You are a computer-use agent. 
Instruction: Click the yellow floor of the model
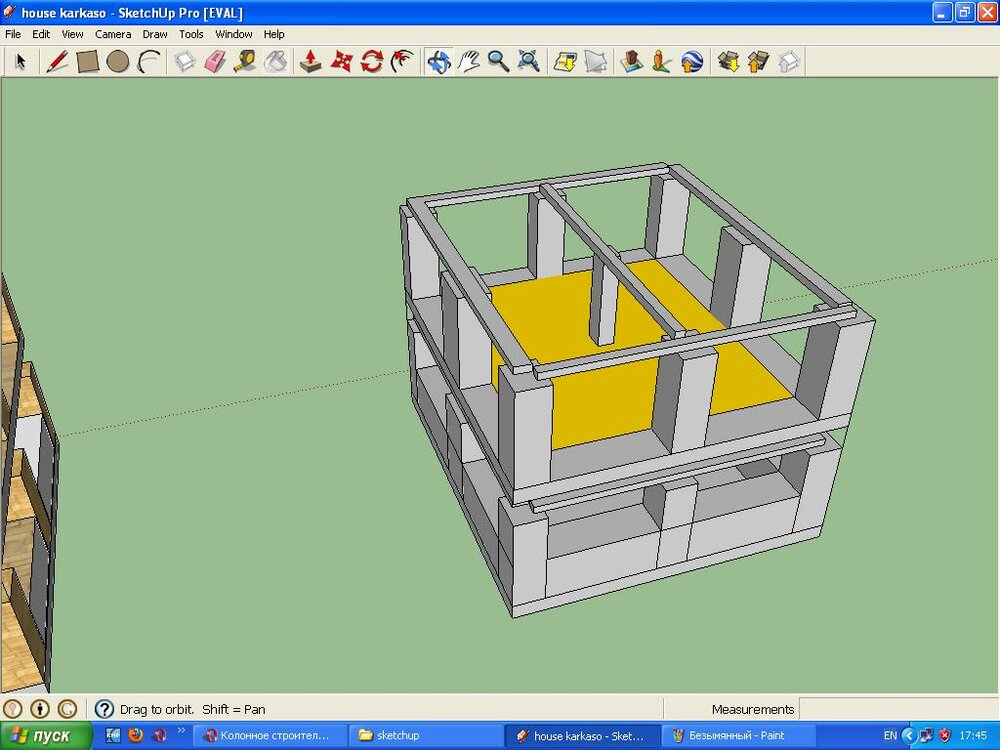(600, 400)
